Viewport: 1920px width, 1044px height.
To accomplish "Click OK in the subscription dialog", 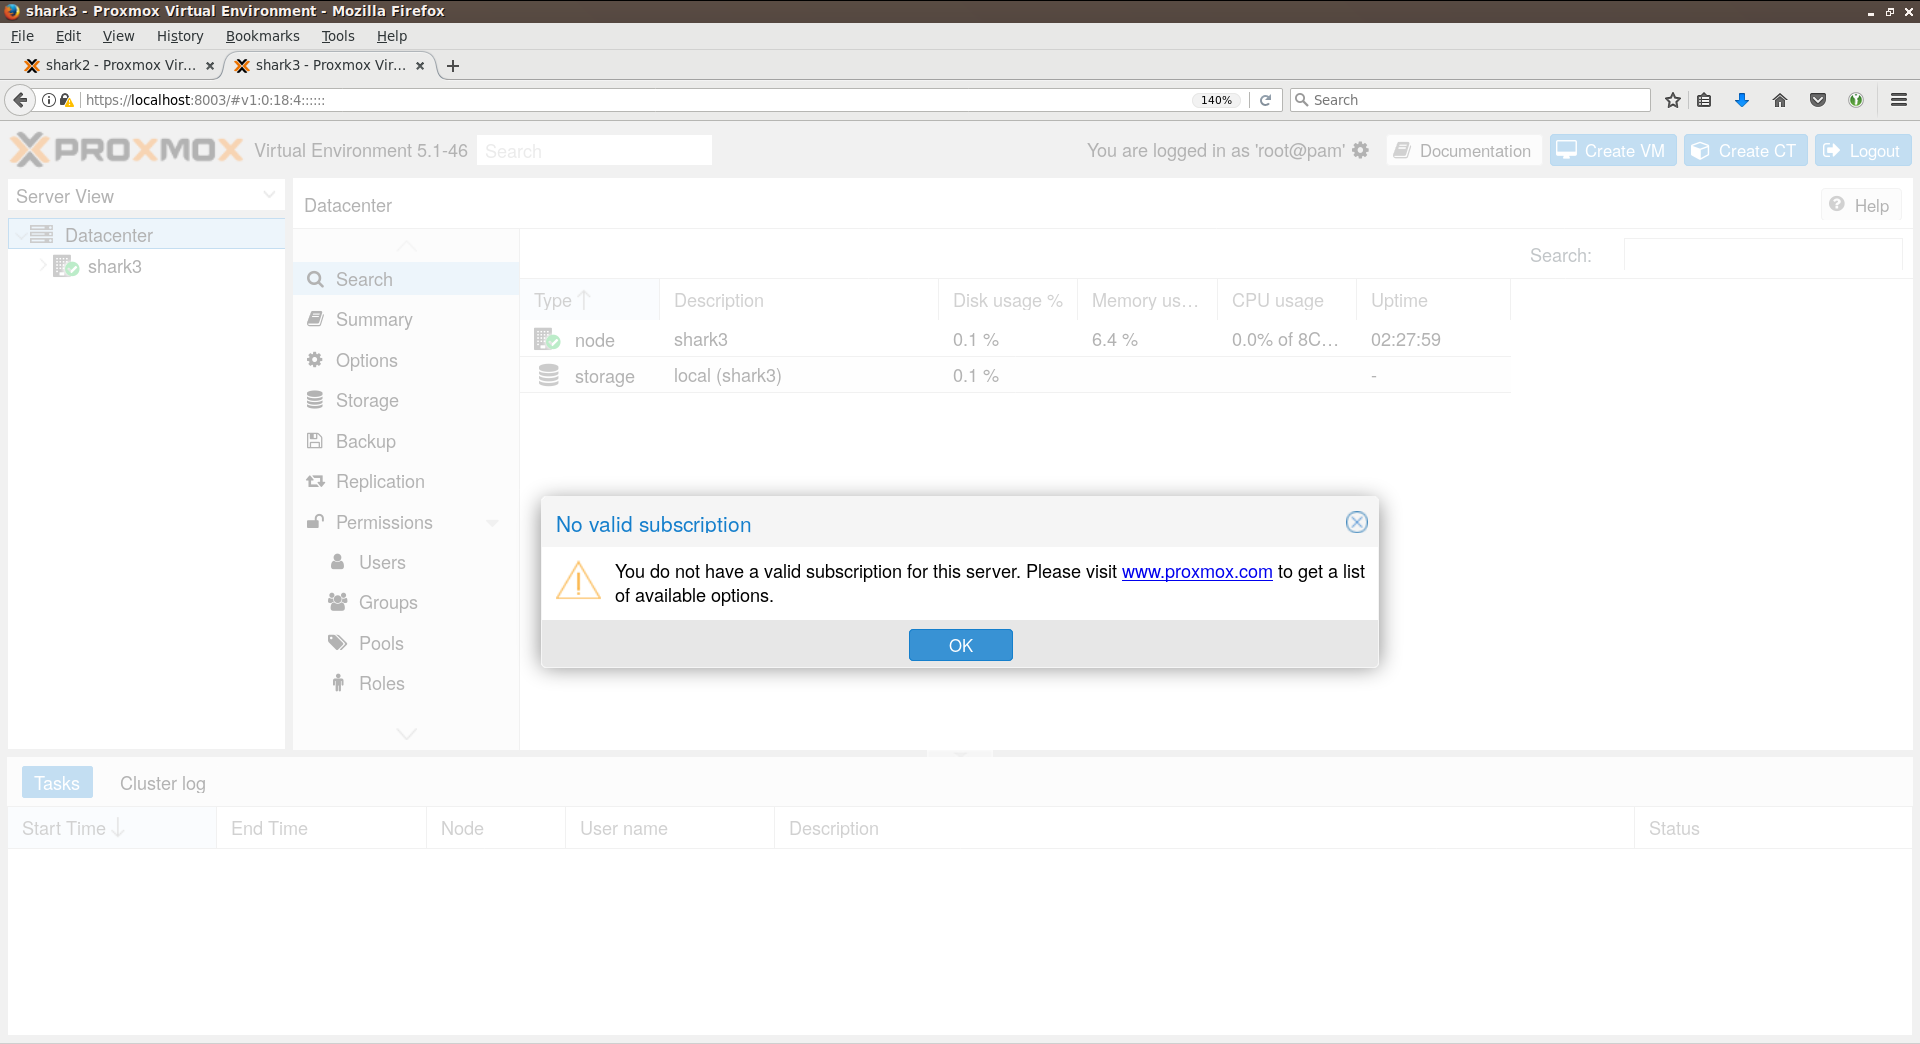I will click(x=960, y=645).
